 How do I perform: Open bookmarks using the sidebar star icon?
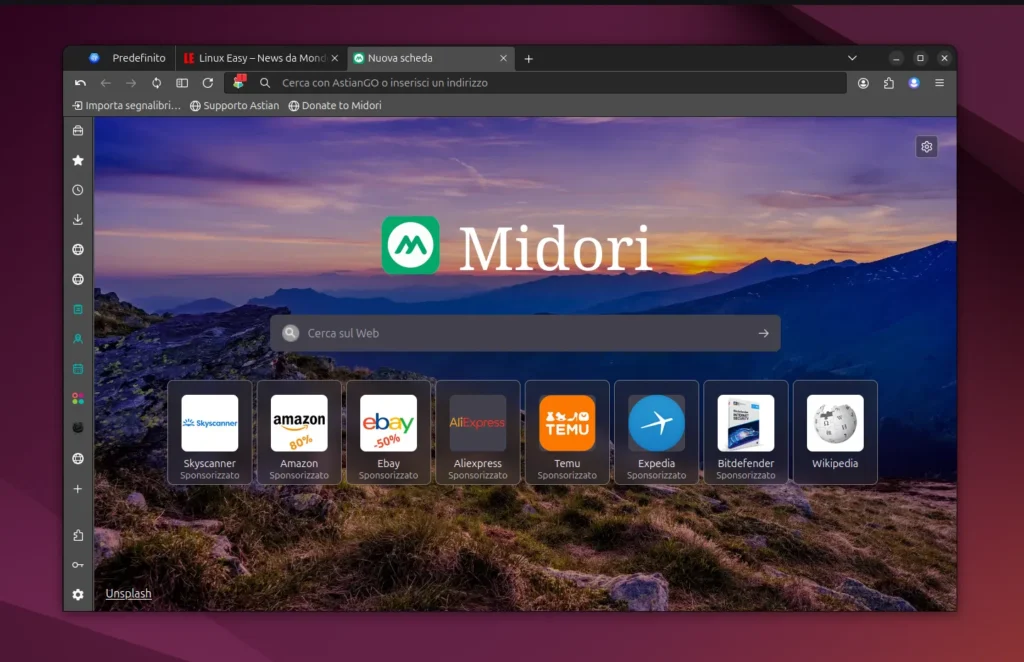coord(78,160)
